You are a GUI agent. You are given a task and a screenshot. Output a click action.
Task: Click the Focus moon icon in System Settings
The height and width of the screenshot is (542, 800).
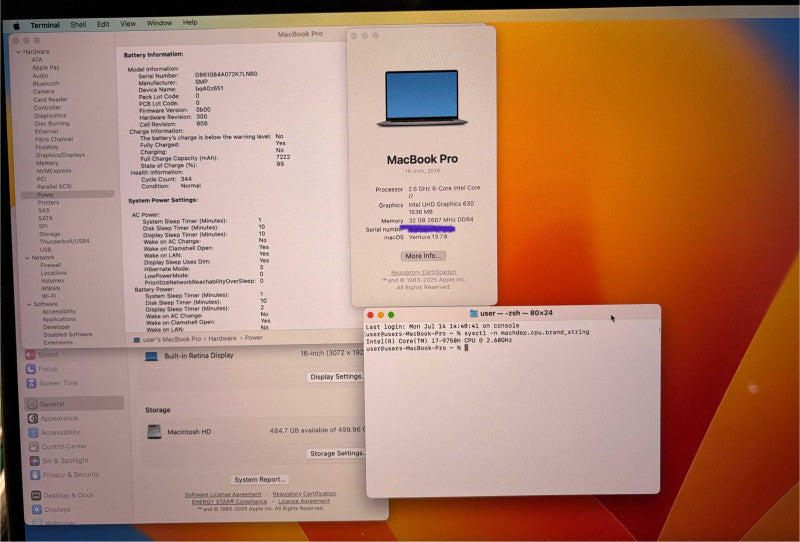coord(31,369)
